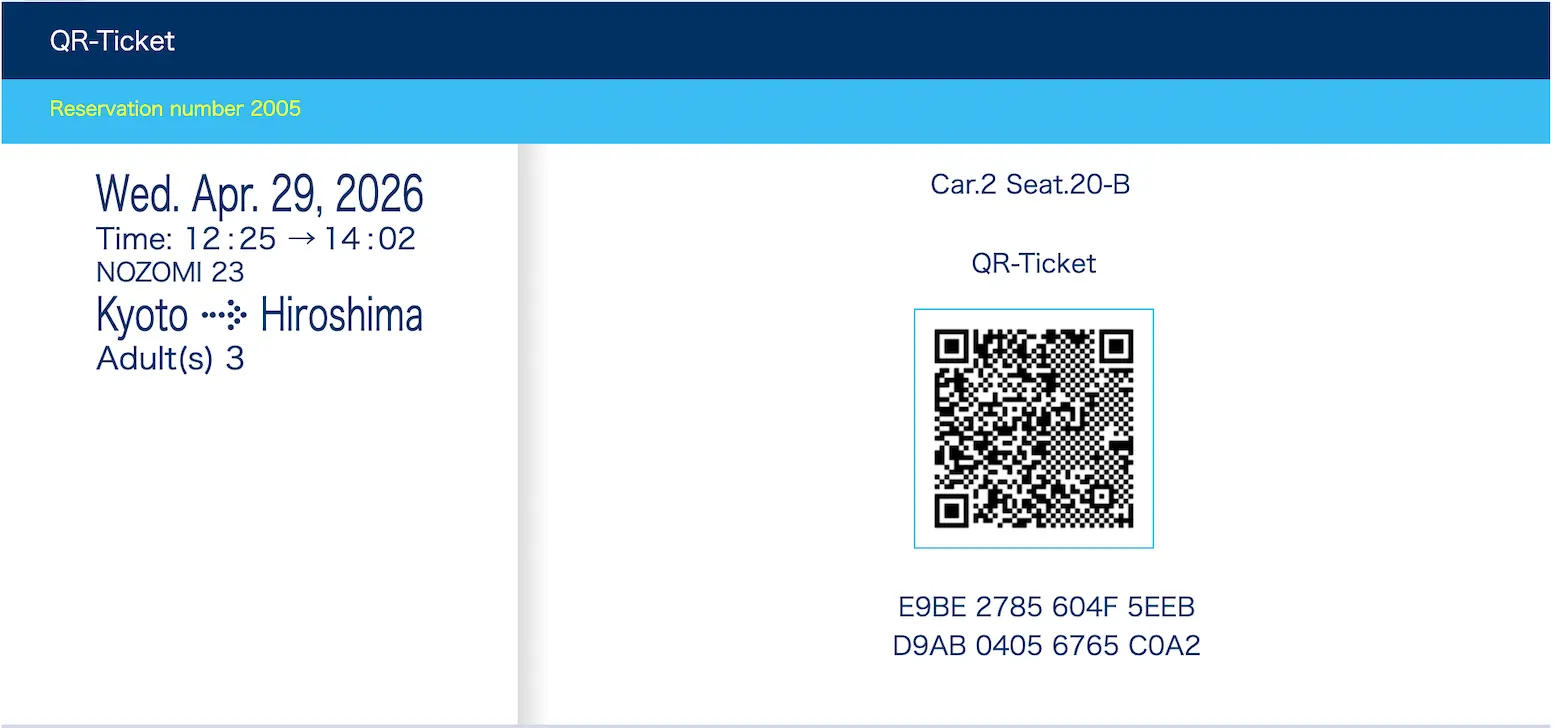1560x728 pixels.
Task: Click the Hiroshima destination station
Action: point(341,316)
